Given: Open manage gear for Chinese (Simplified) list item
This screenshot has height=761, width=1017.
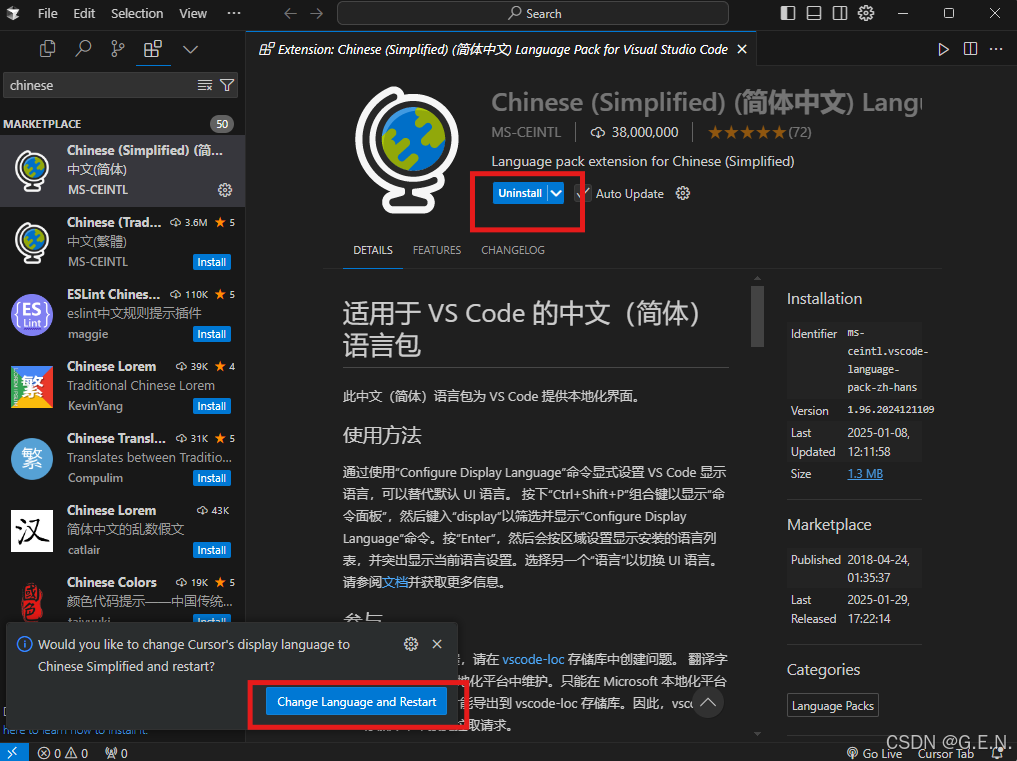Looking at the screenshot, I should click(225, 190).
